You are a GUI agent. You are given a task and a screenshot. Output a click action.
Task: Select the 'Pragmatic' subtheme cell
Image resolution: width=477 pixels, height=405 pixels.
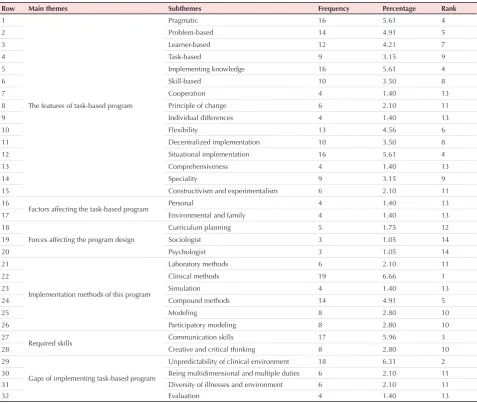[x=183, y=20]
